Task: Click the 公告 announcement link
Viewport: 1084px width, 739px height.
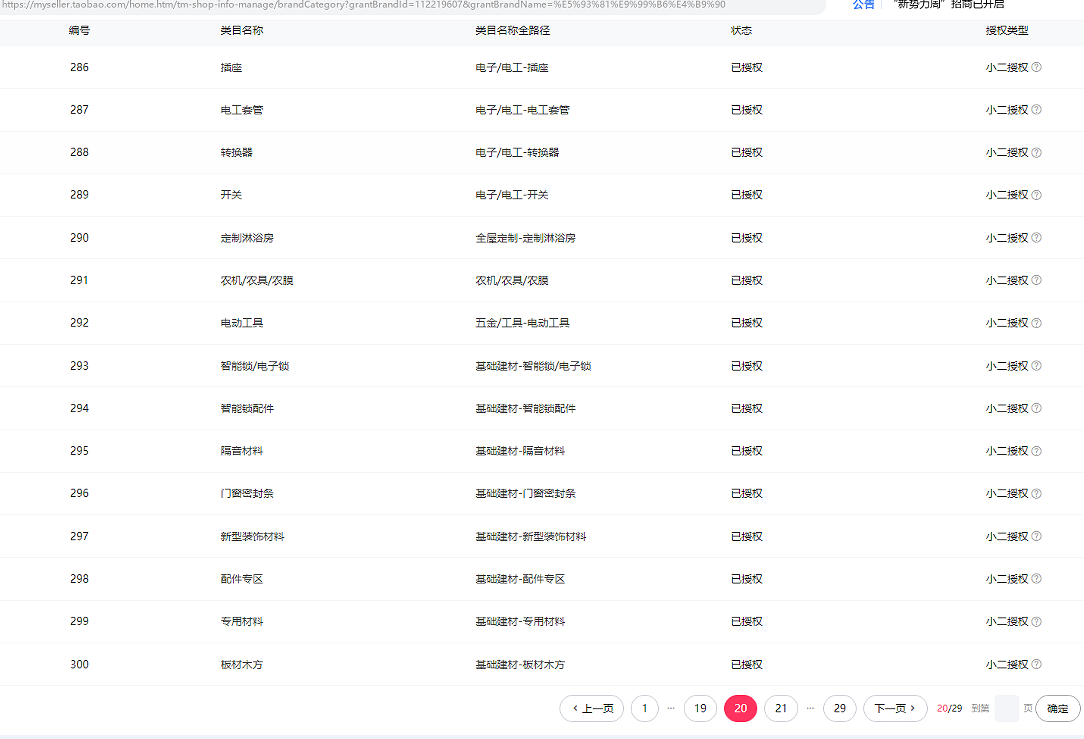Action: click(x=863, y=5)
